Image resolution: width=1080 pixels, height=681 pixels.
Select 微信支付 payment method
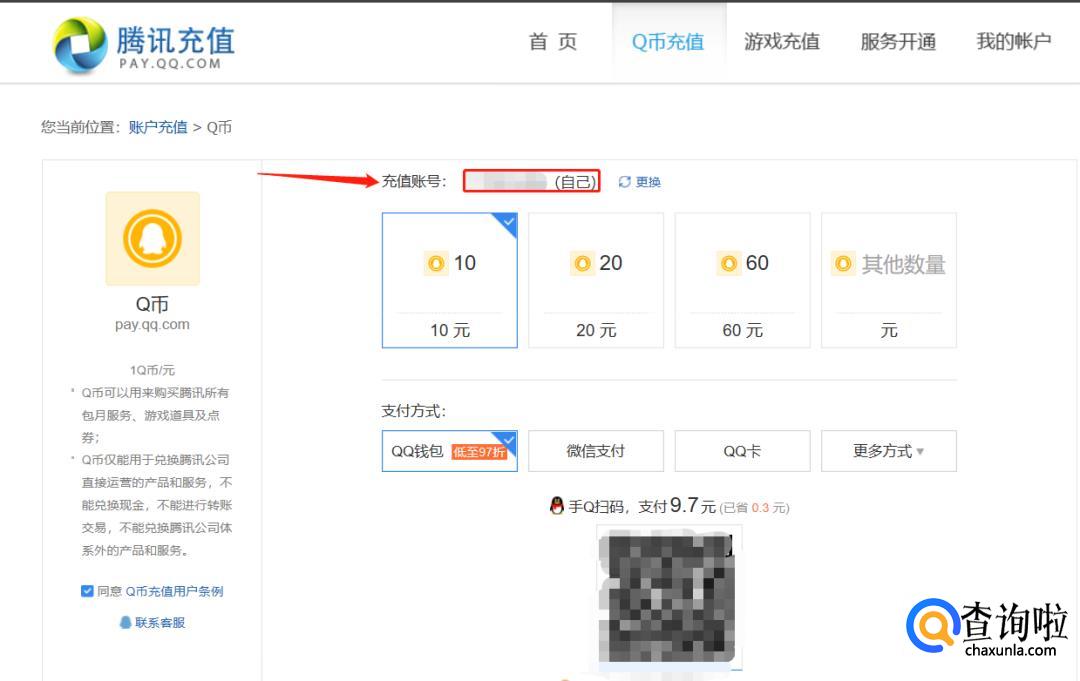coord(596,451)
